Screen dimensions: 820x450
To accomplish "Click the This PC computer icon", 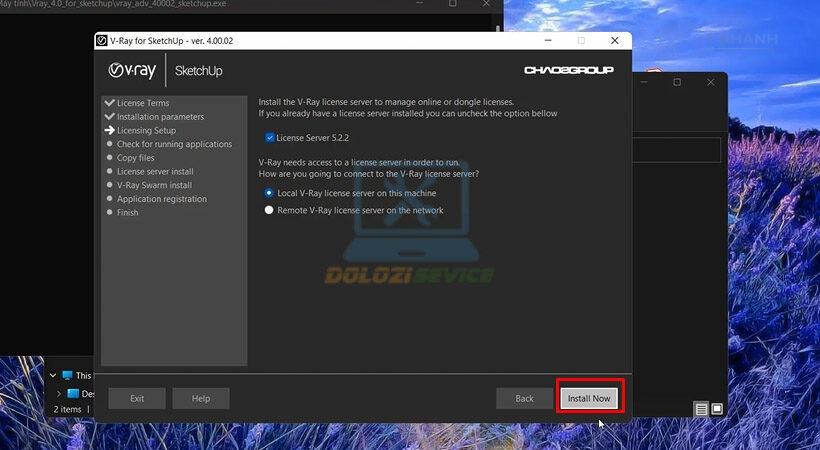I will point(67,375).
